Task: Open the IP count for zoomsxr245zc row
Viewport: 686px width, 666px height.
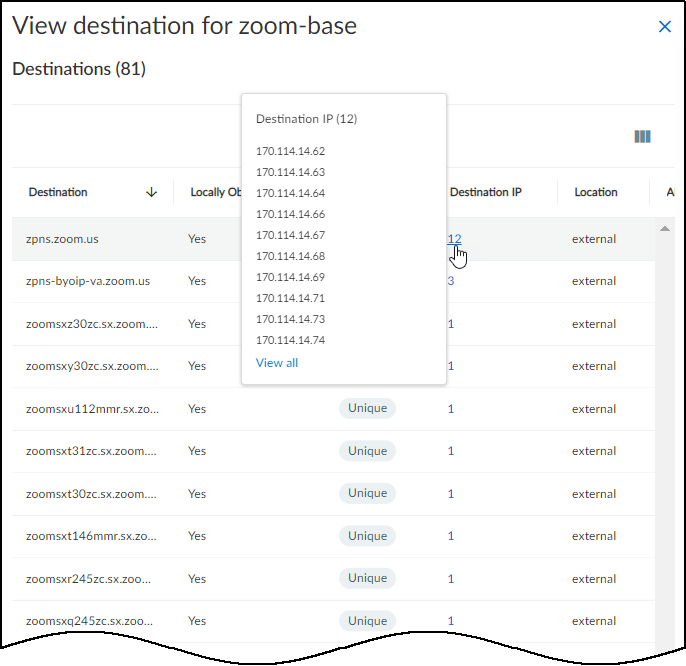Action: 451,578
